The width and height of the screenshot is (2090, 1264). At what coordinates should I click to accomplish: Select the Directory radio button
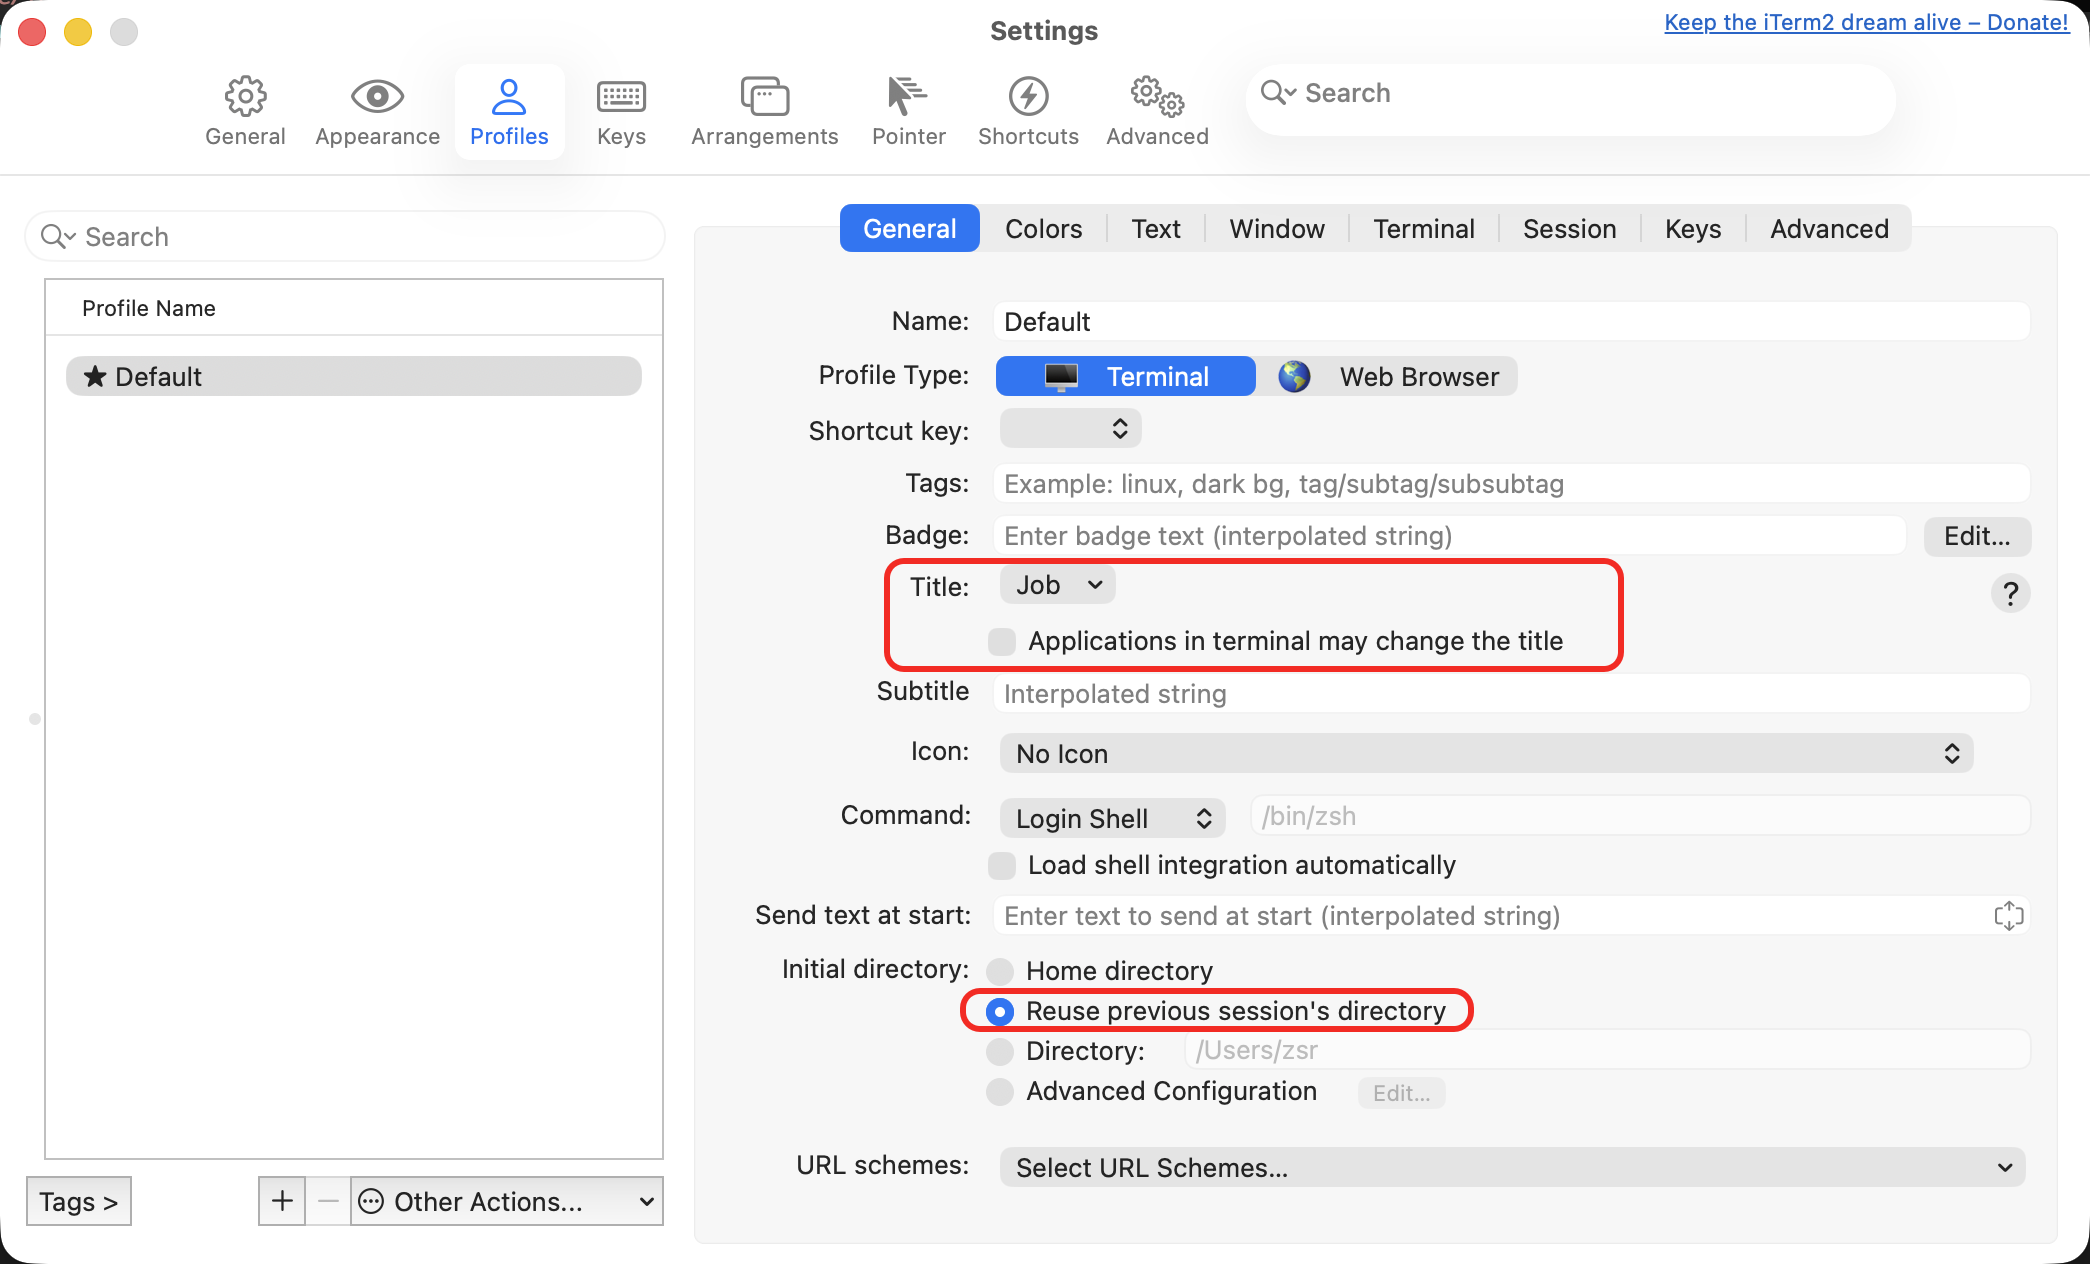point(1000,1051)
